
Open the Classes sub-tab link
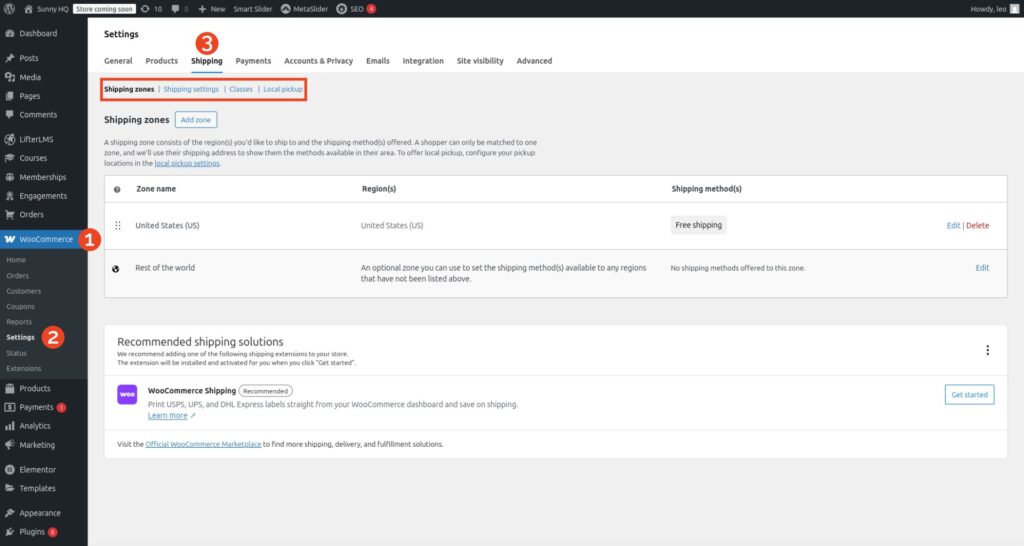click(241, 89)
